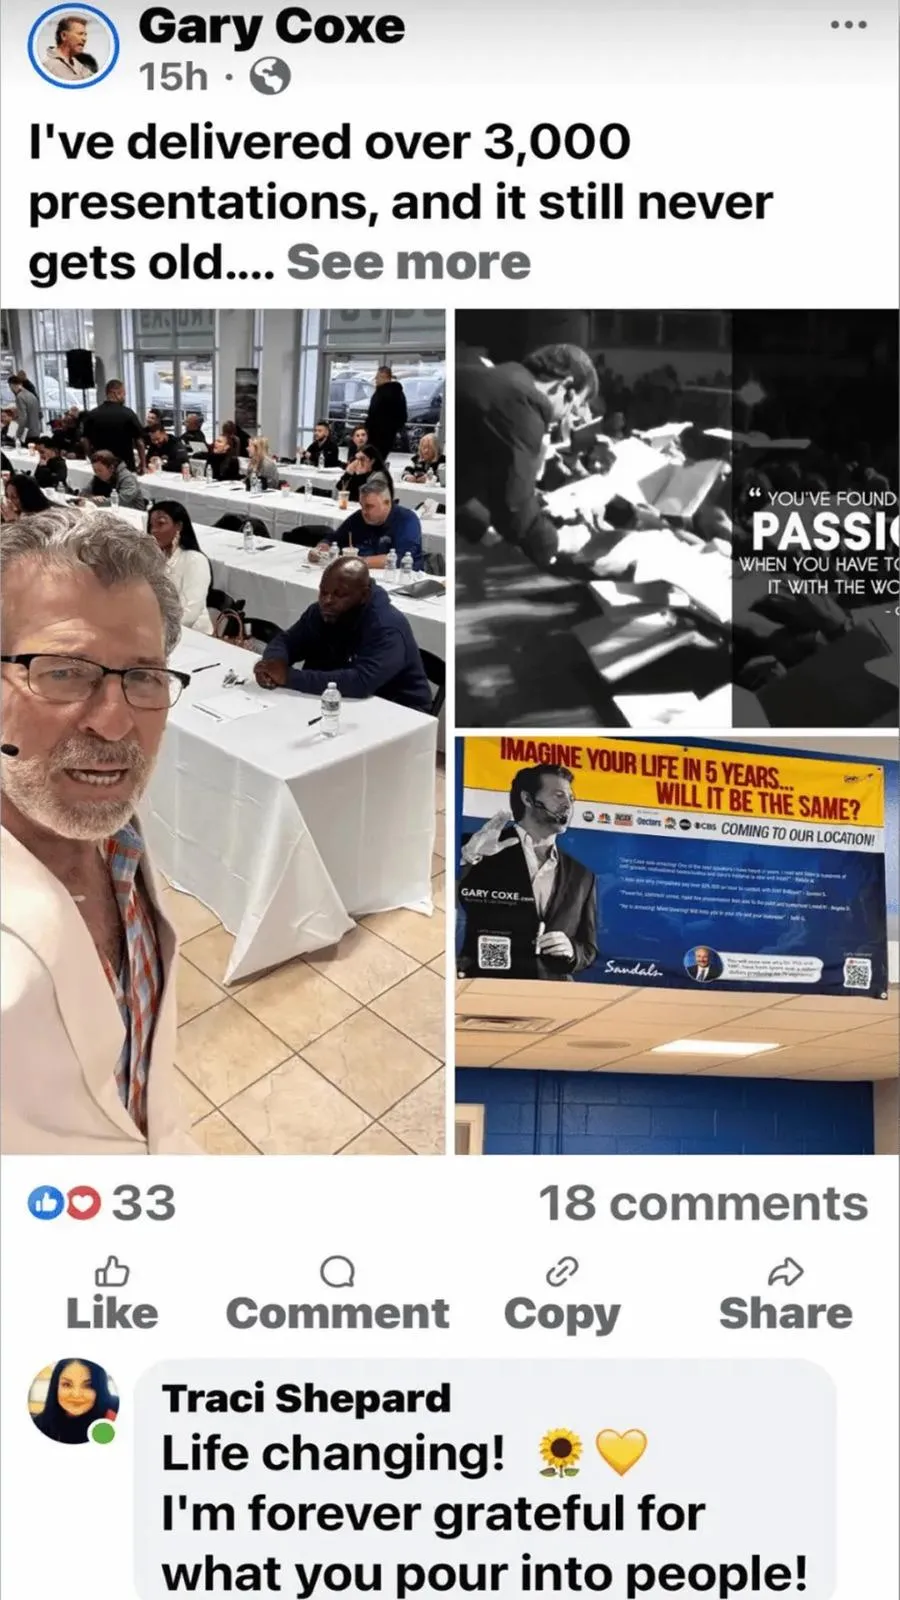View the list of 33 reactions

(143, 1204)
